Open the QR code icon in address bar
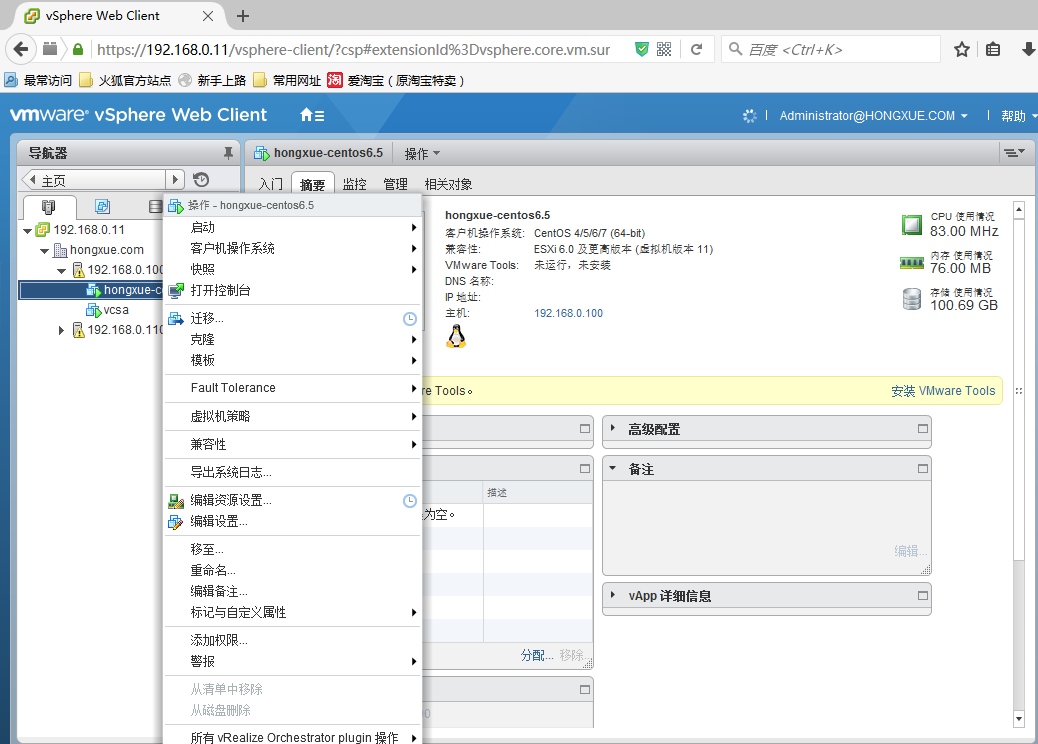Image resolution: width=1038 pixels, height=744 pixels. point(664,50)
